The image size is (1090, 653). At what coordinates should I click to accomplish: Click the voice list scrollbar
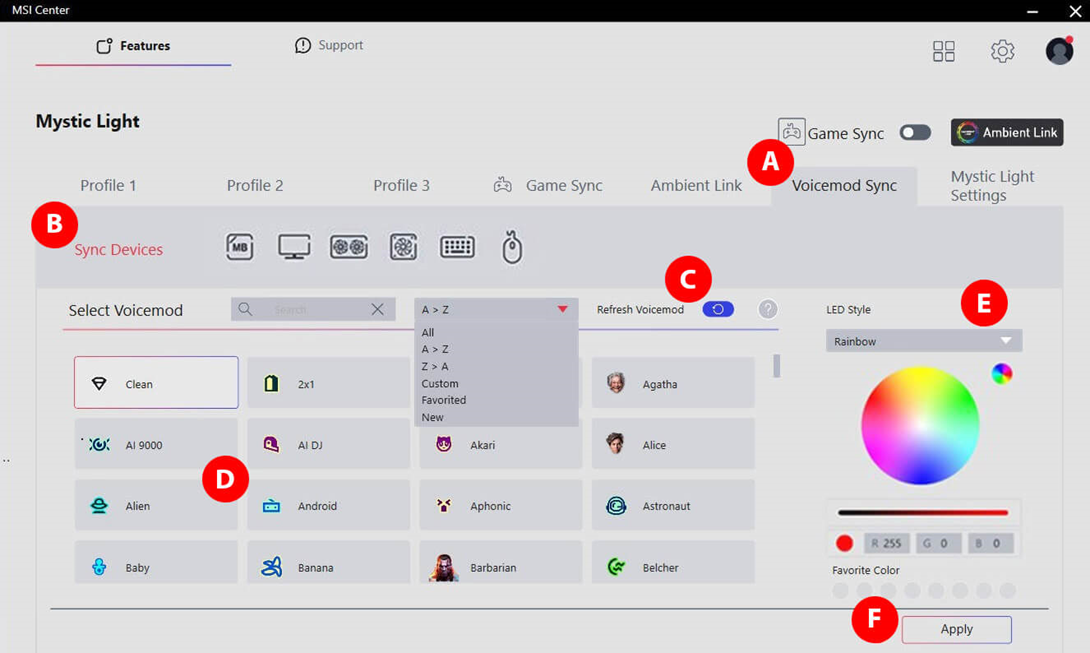(x=776, y=366)
